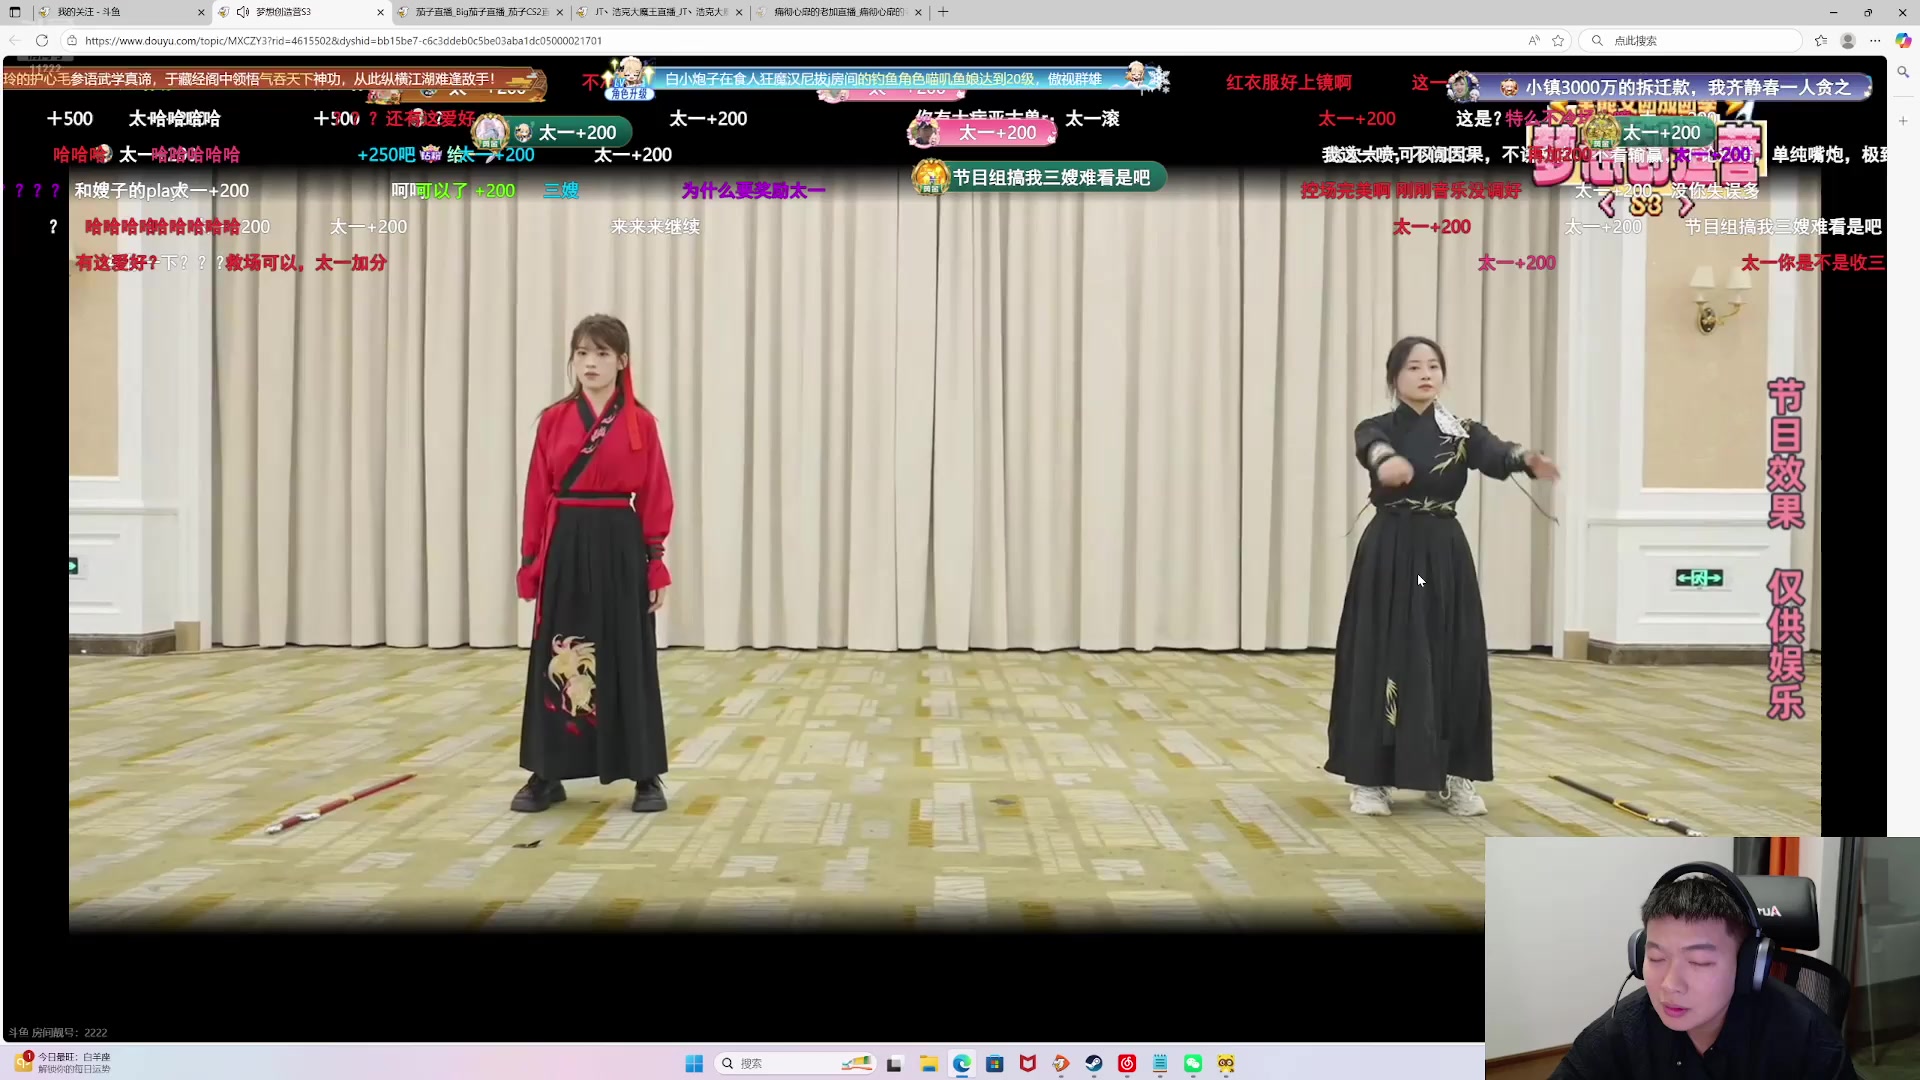Open the Windows Start menu
Screen dimensions: 1920x1080
pos(694,1063)
